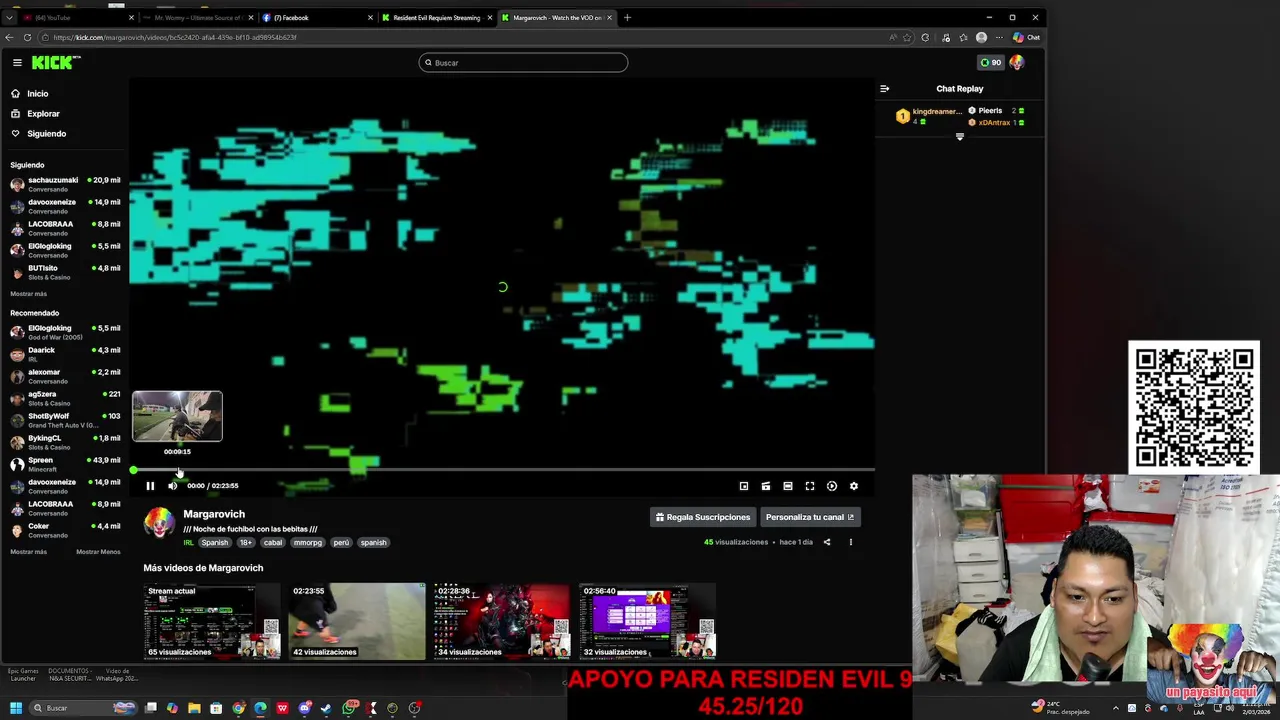Open the 'Stream actual' video thumbnail

[x=212, y=621]
